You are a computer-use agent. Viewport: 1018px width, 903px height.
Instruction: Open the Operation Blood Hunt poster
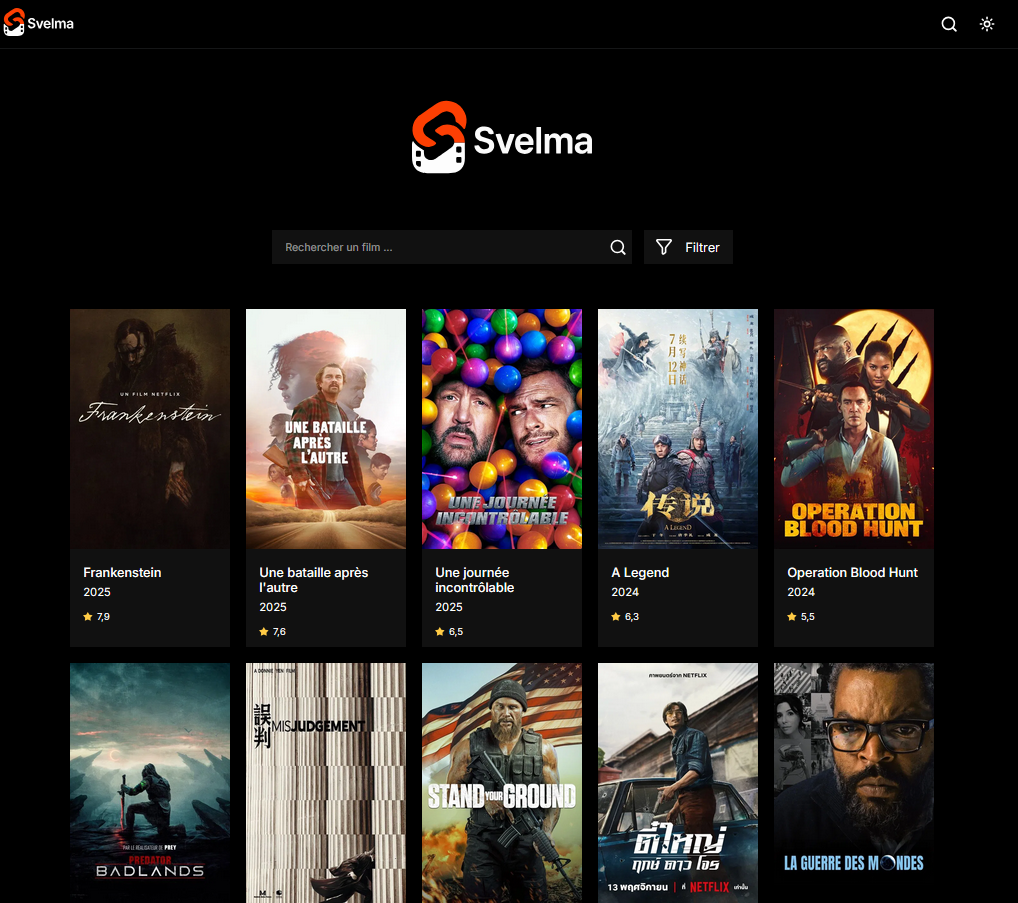tap(854, 428)
